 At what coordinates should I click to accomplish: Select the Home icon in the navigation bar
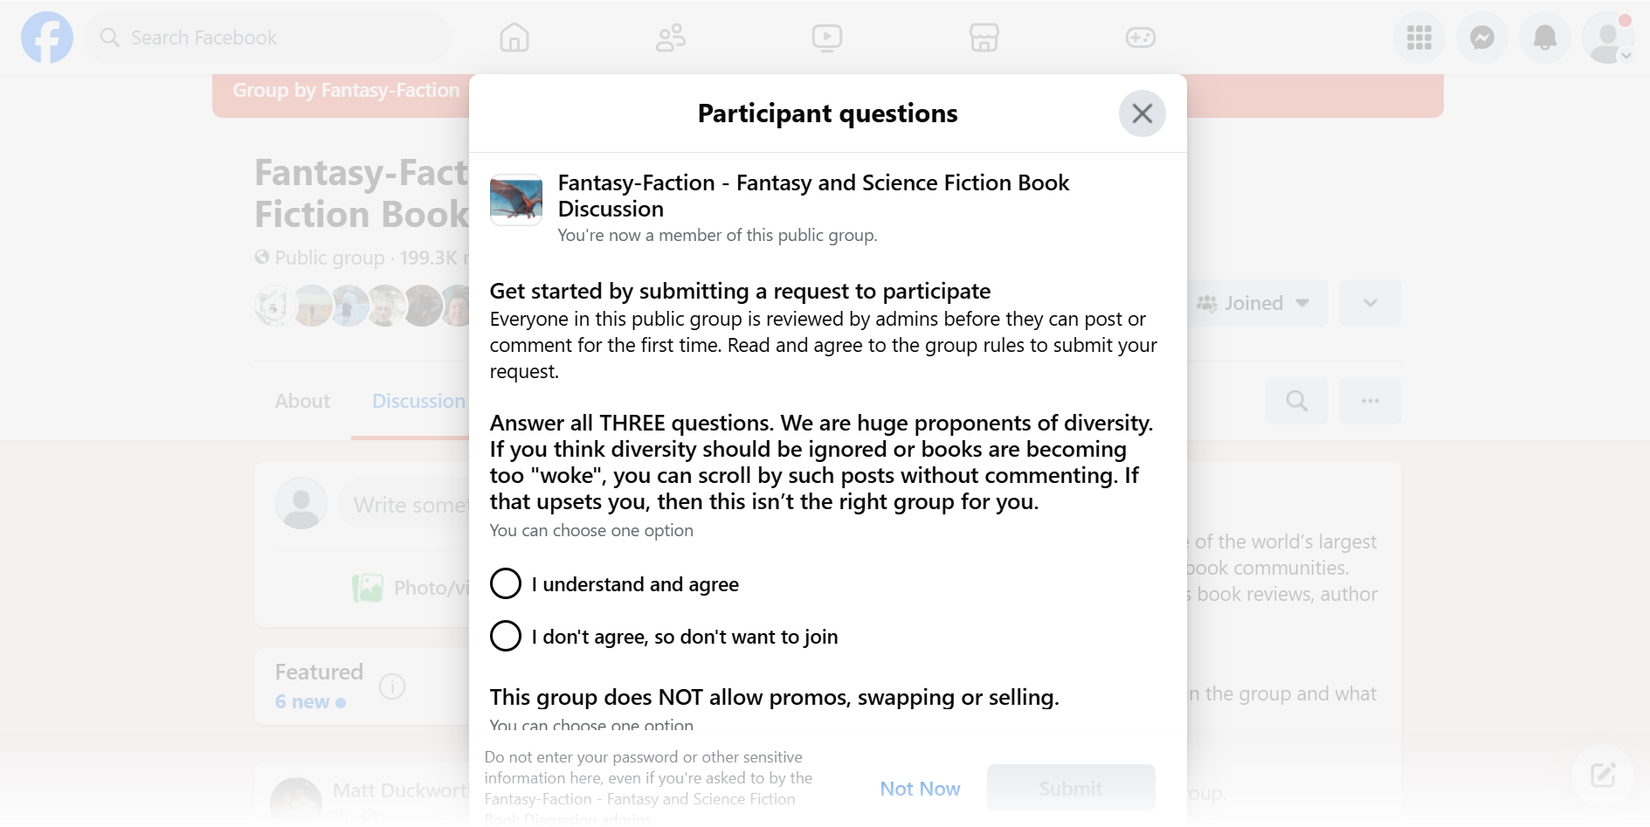514,37
